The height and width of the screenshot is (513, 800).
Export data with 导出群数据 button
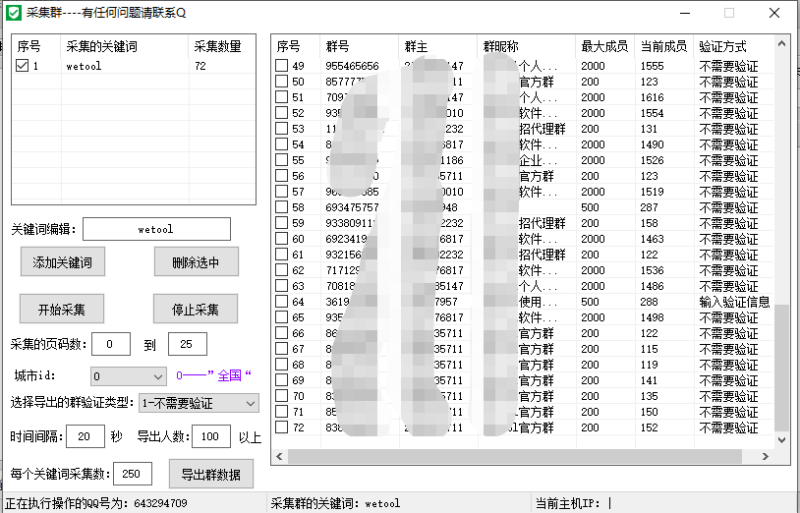[210, 474]
